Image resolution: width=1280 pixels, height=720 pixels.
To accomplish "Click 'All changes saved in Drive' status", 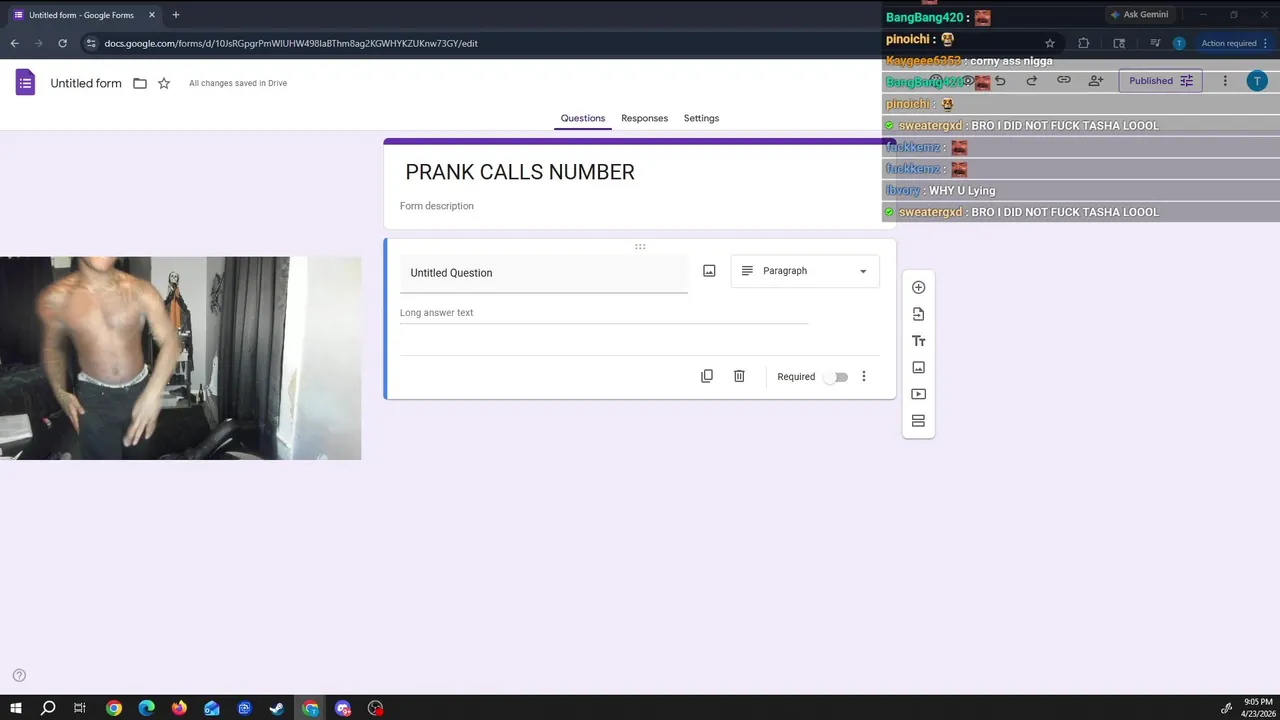I will (238, 83).
